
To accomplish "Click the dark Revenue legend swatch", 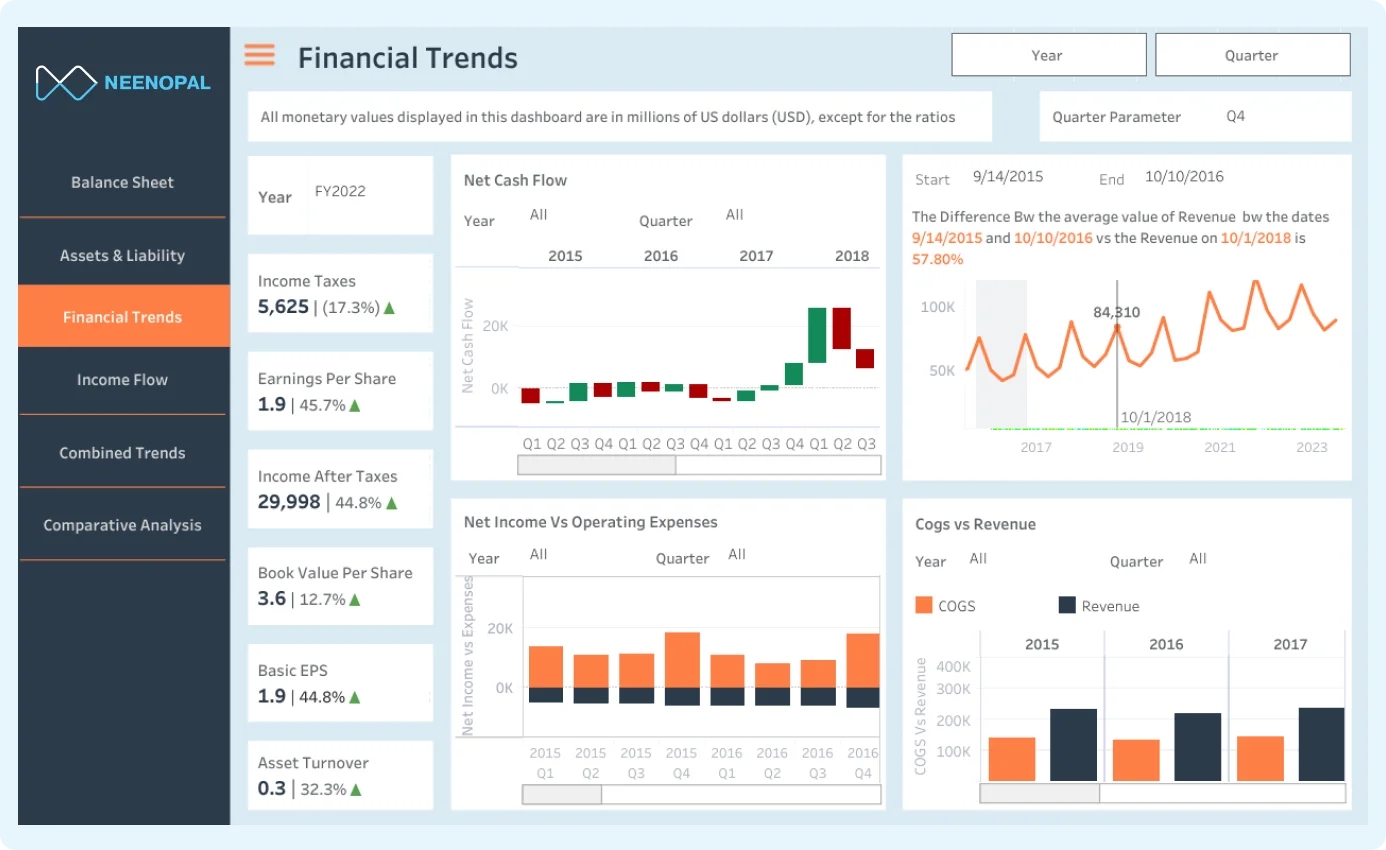I will pos(1066,605).
